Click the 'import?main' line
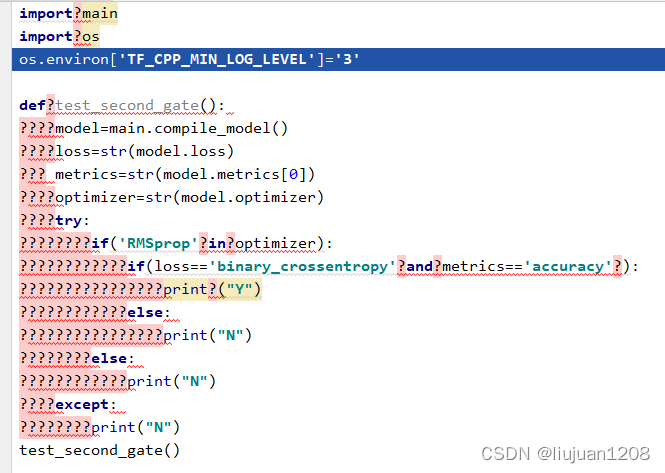 tap(68, 14)
